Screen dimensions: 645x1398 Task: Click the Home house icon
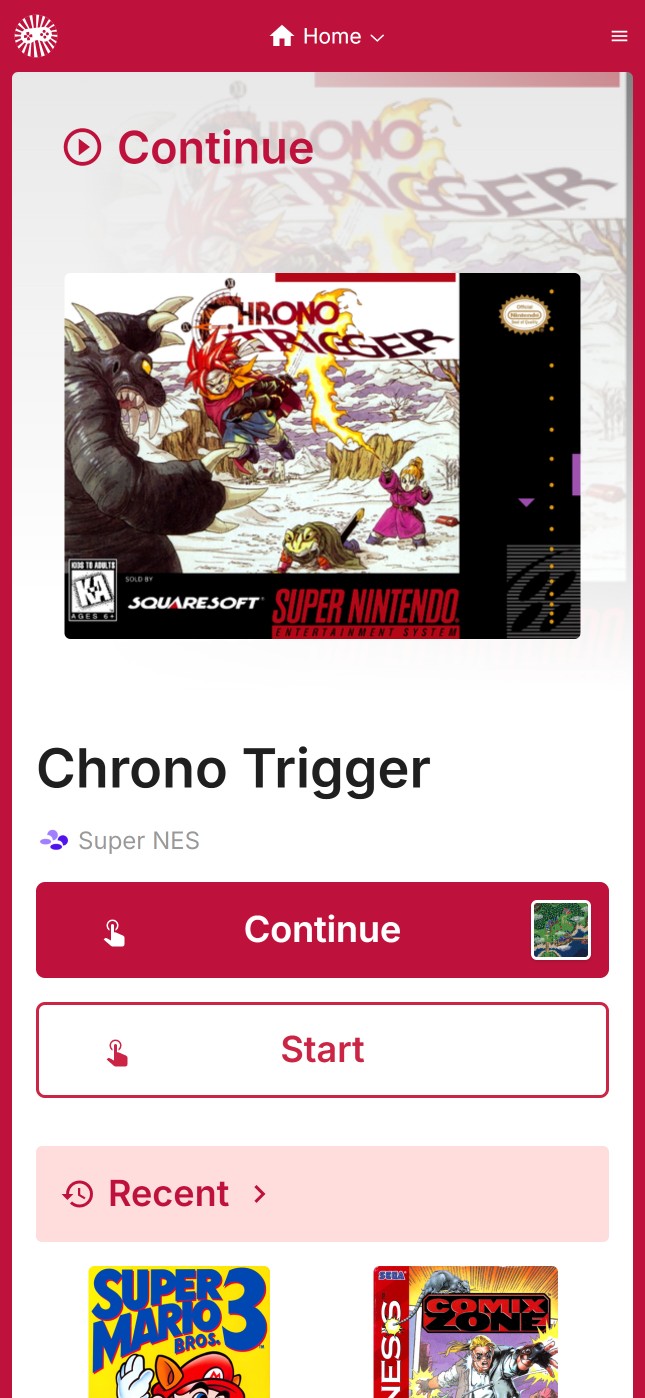282,36
